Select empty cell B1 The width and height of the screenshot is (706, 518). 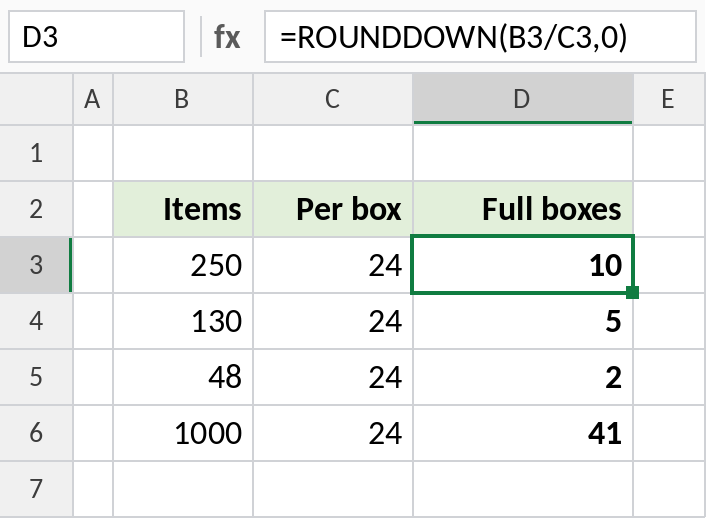pos(183,153)
